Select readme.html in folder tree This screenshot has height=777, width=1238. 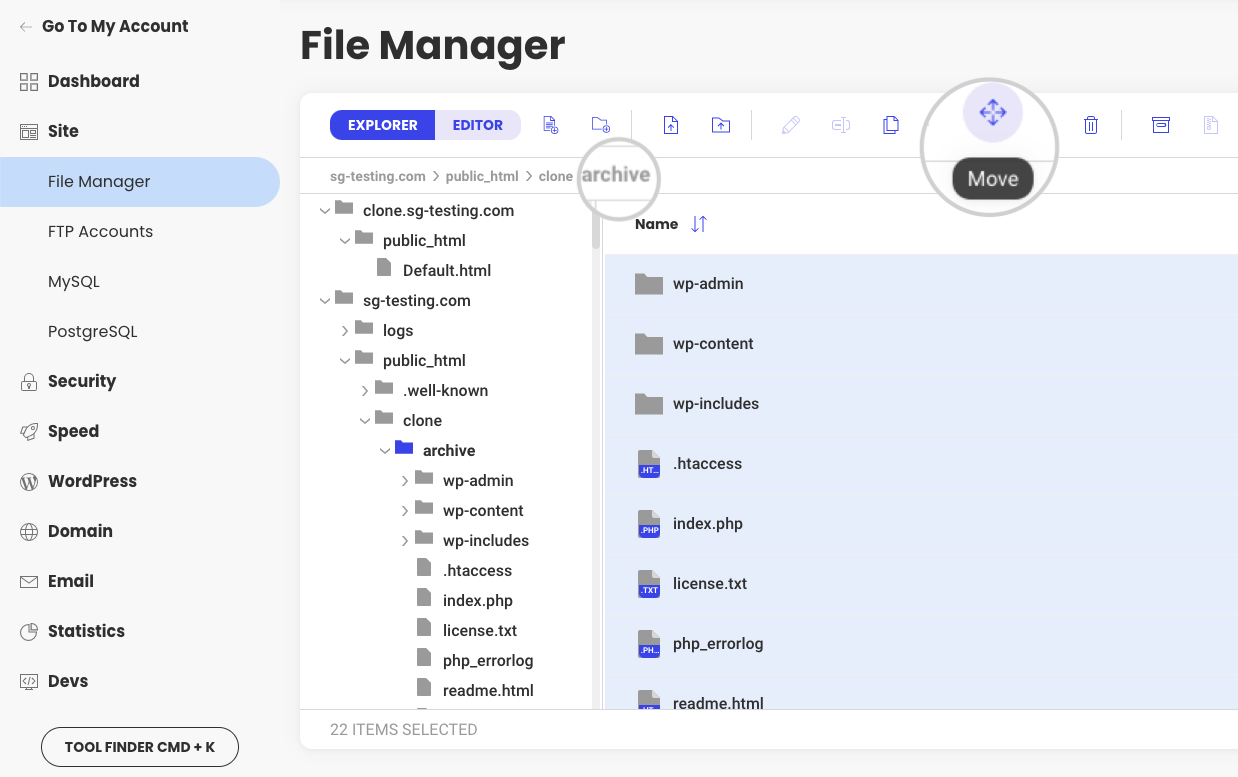click(x=488, y=691)
